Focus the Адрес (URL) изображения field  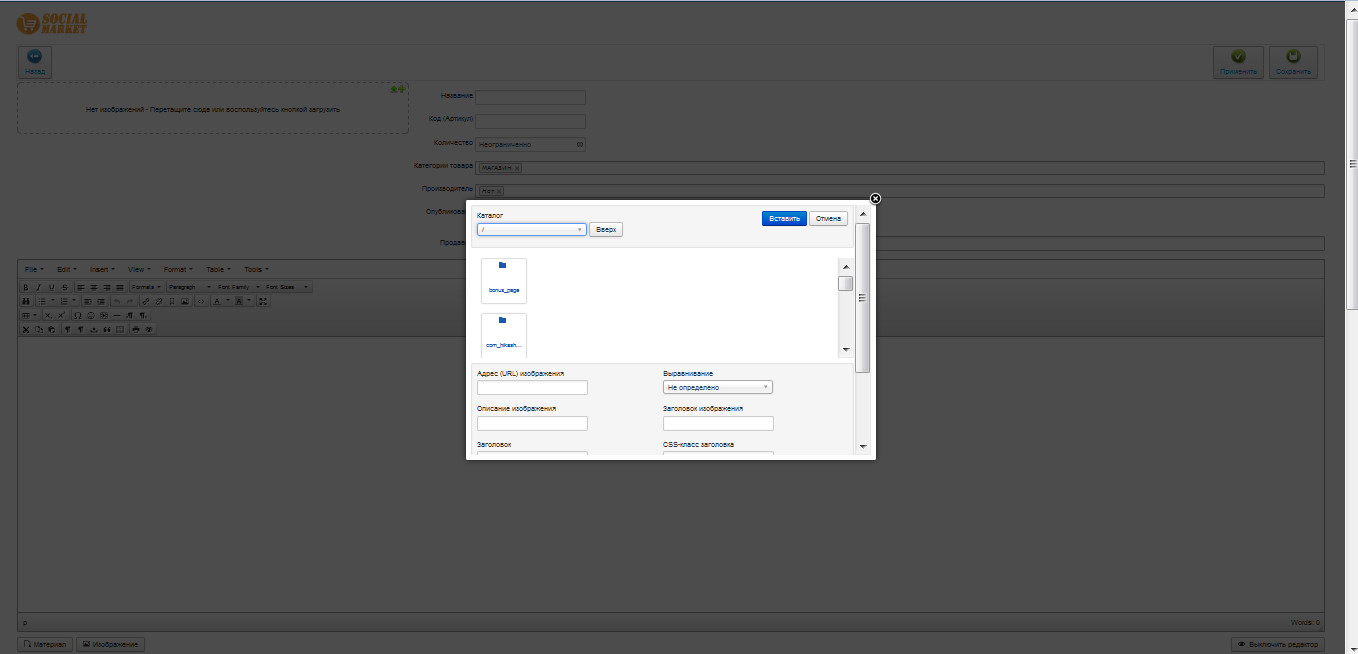point(532,387)
